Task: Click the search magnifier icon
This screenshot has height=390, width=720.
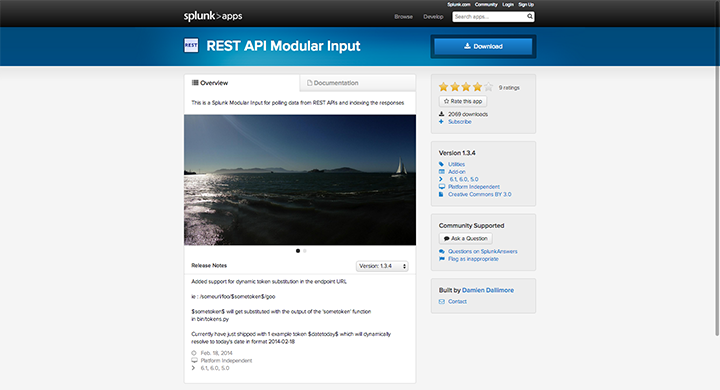Action: (529, 17)
